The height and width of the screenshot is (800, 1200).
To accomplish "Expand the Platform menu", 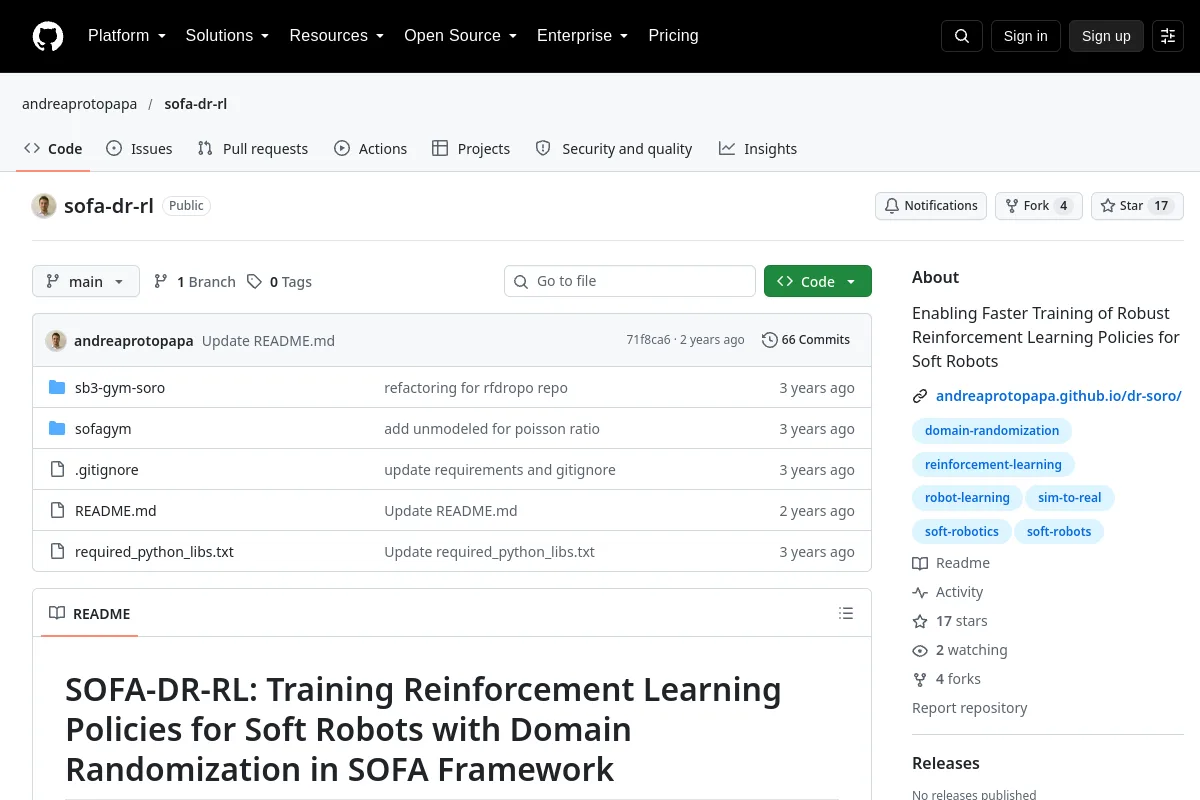I will 126,36.
